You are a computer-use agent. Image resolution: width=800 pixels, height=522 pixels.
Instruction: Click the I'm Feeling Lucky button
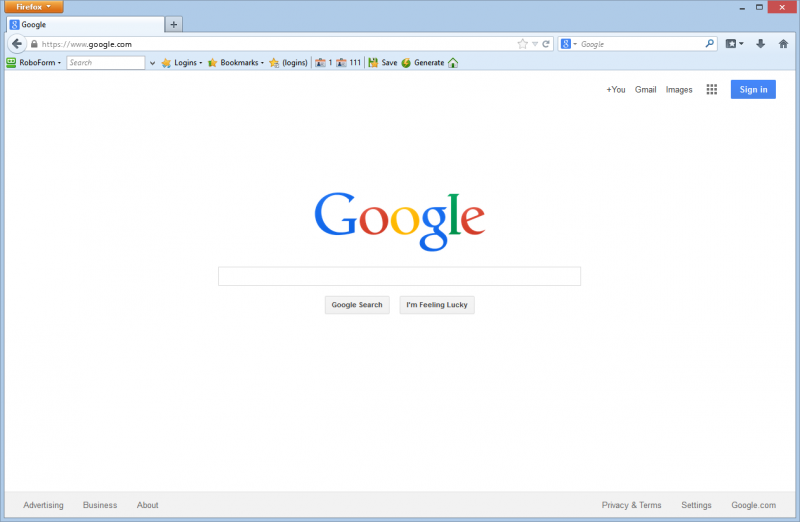(x=437, y=305)
